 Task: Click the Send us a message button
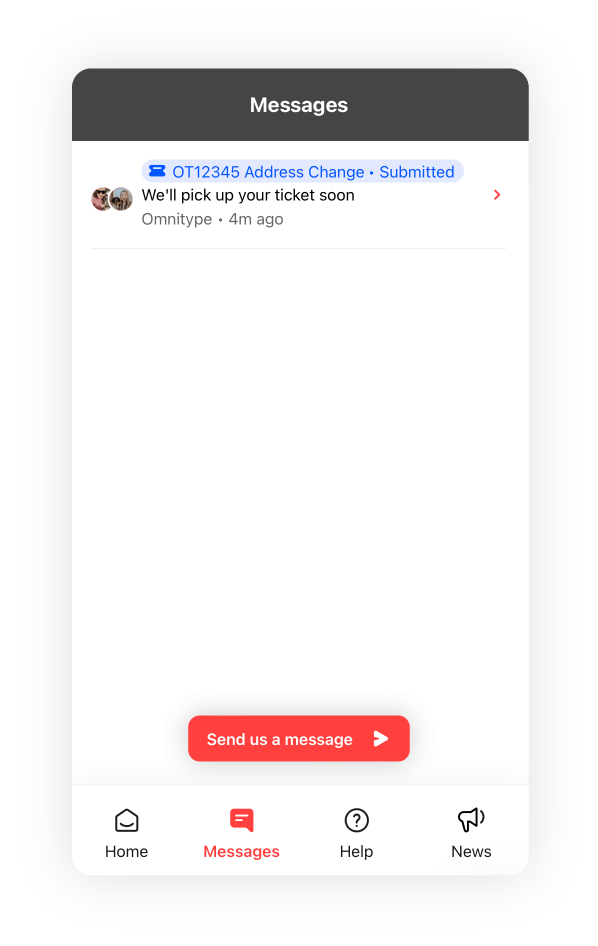299,738
